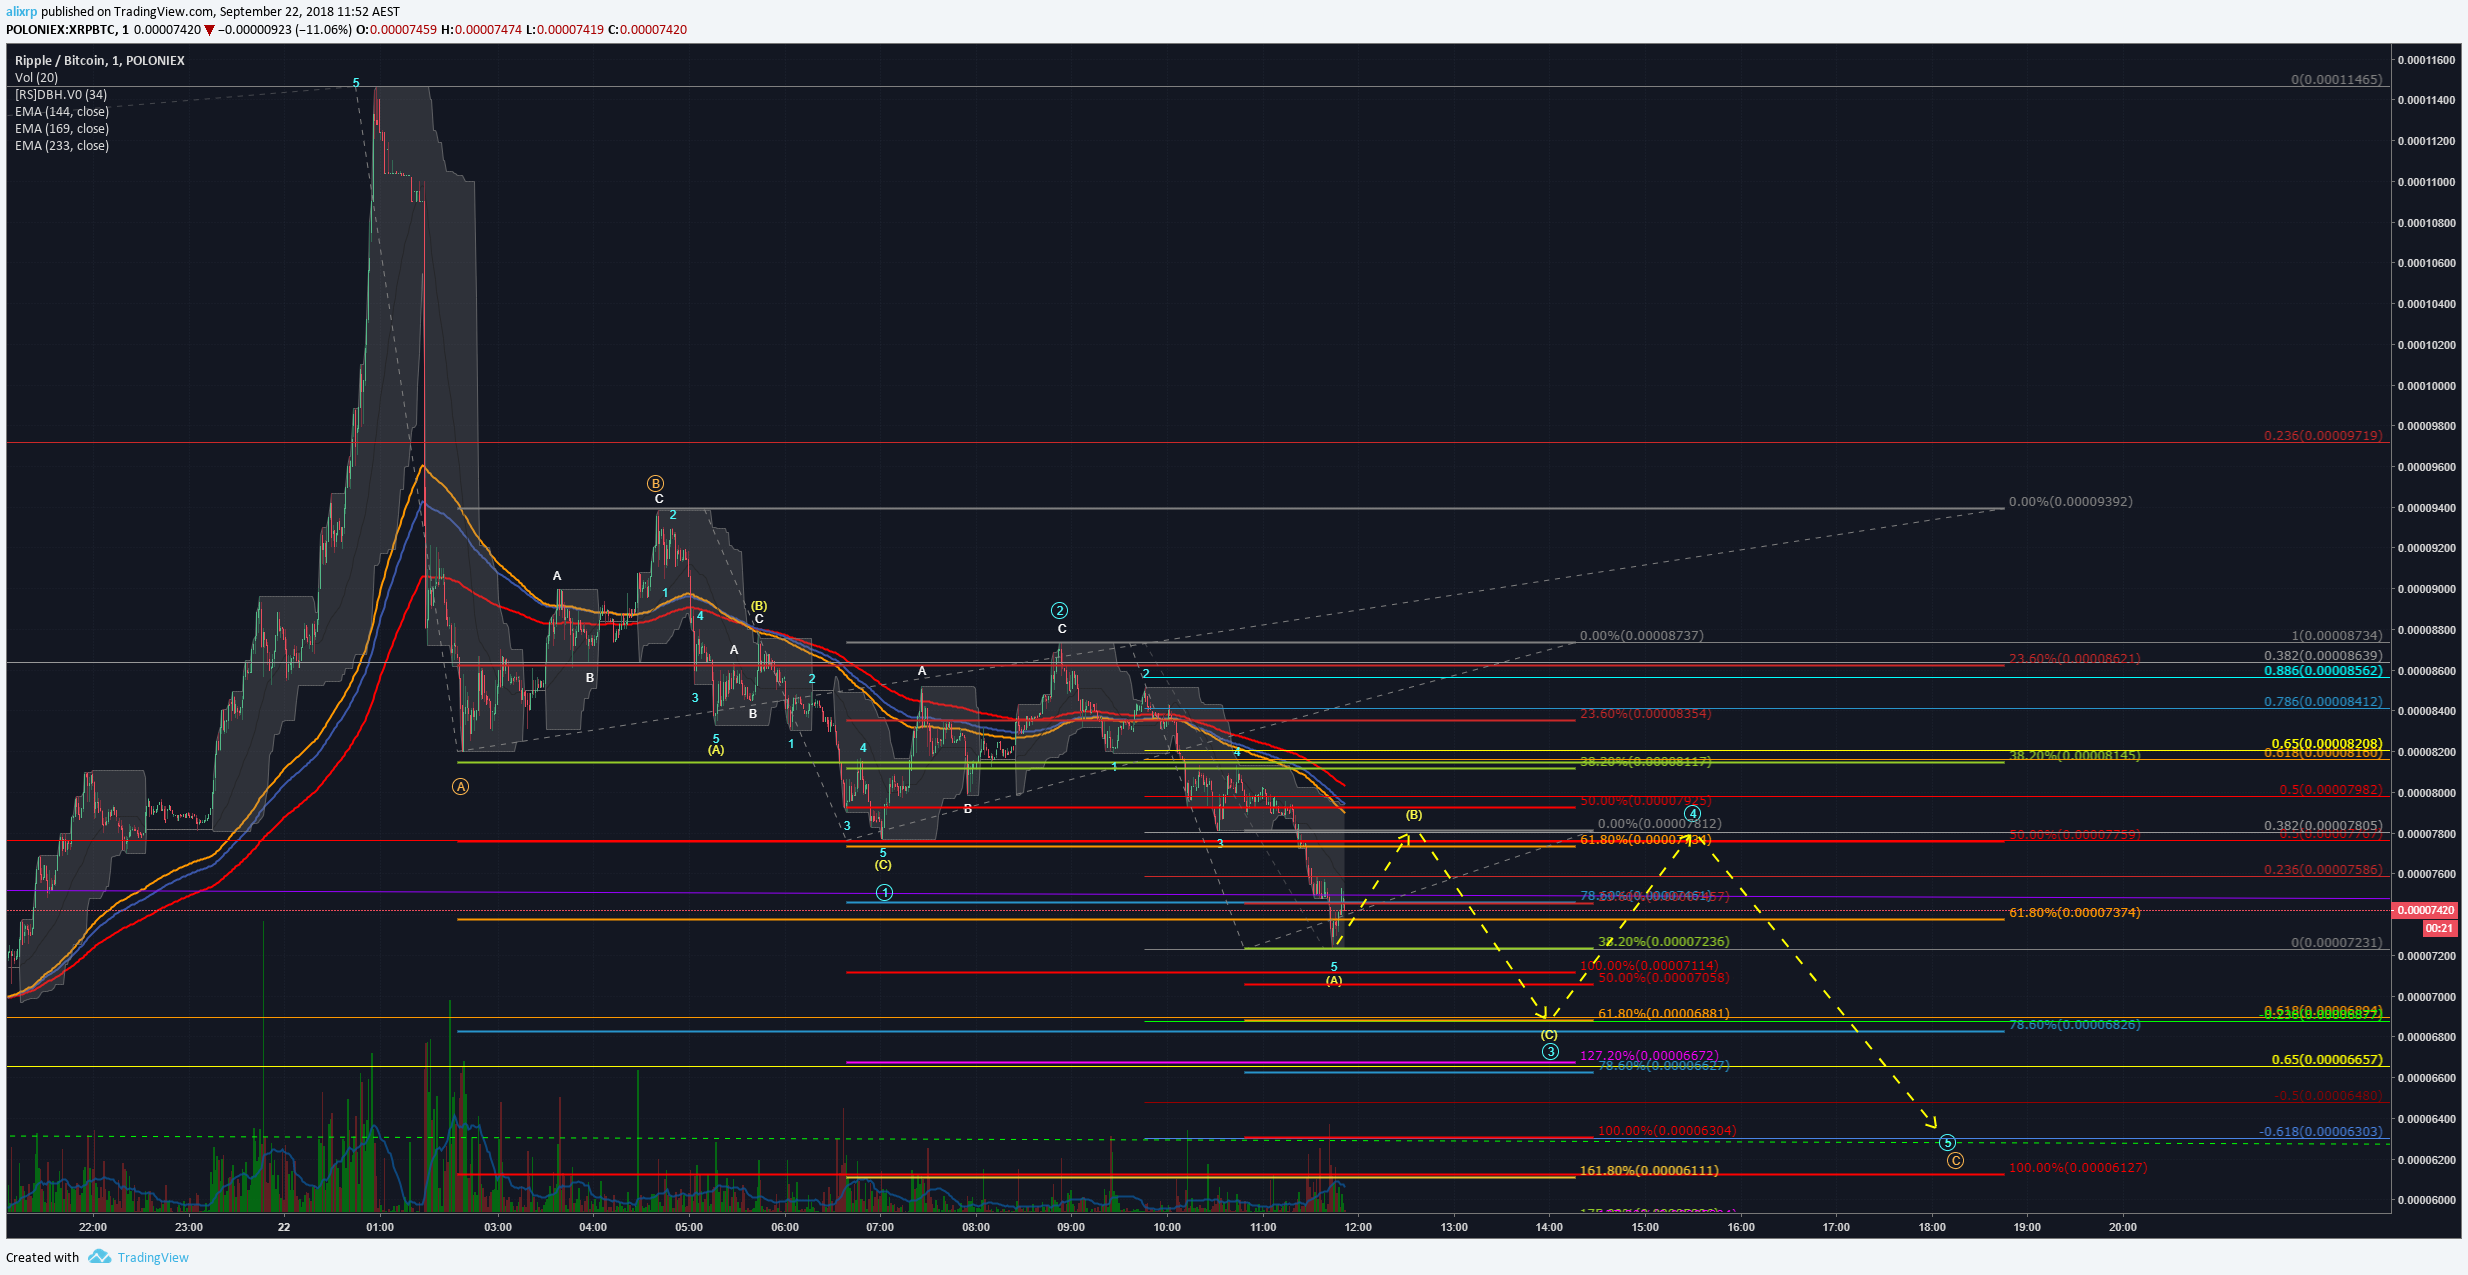Select the orange circled A wave marker
Screen dimensions: 2468x1275
pos(460,787)
